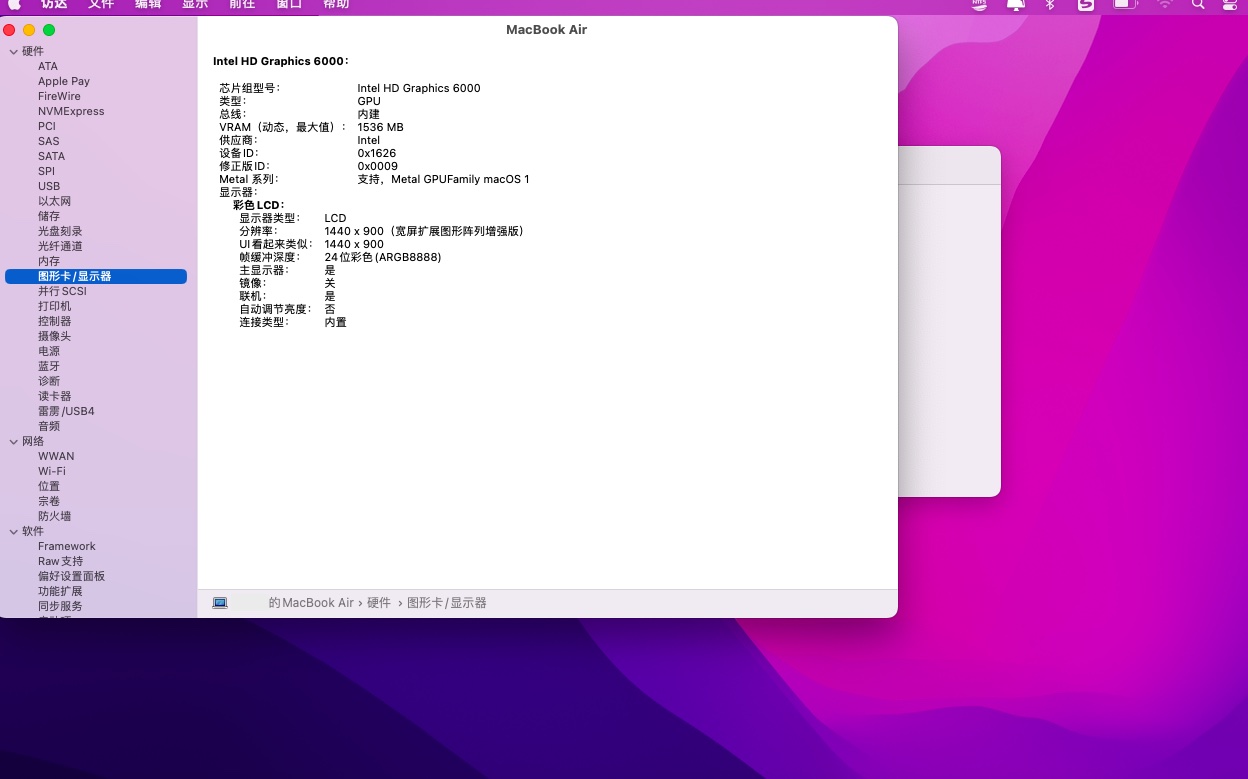Image resolution: width=1248 pixels, height=779 pixels.
Task: Click the screen mirroring display icon
Action: (1016, 5)
